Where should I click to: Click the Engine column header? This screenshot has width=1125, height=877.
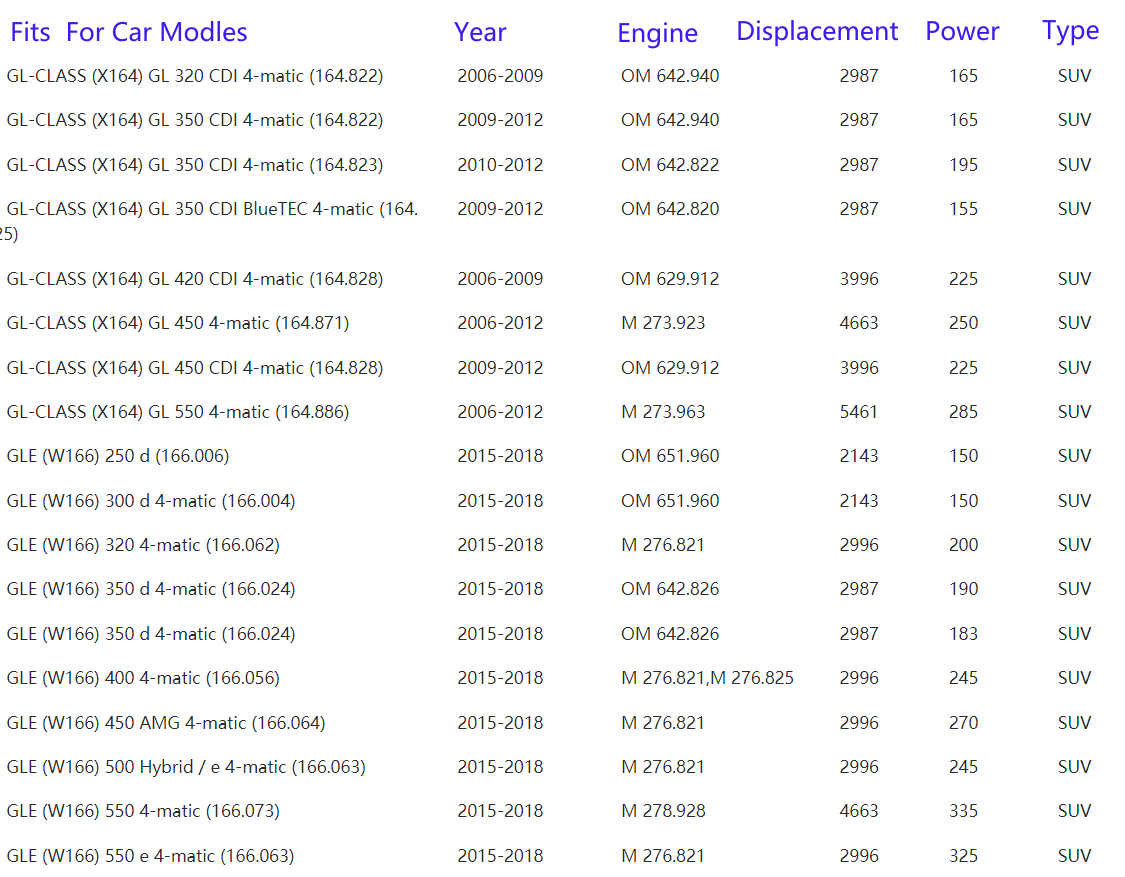(657, 33)
